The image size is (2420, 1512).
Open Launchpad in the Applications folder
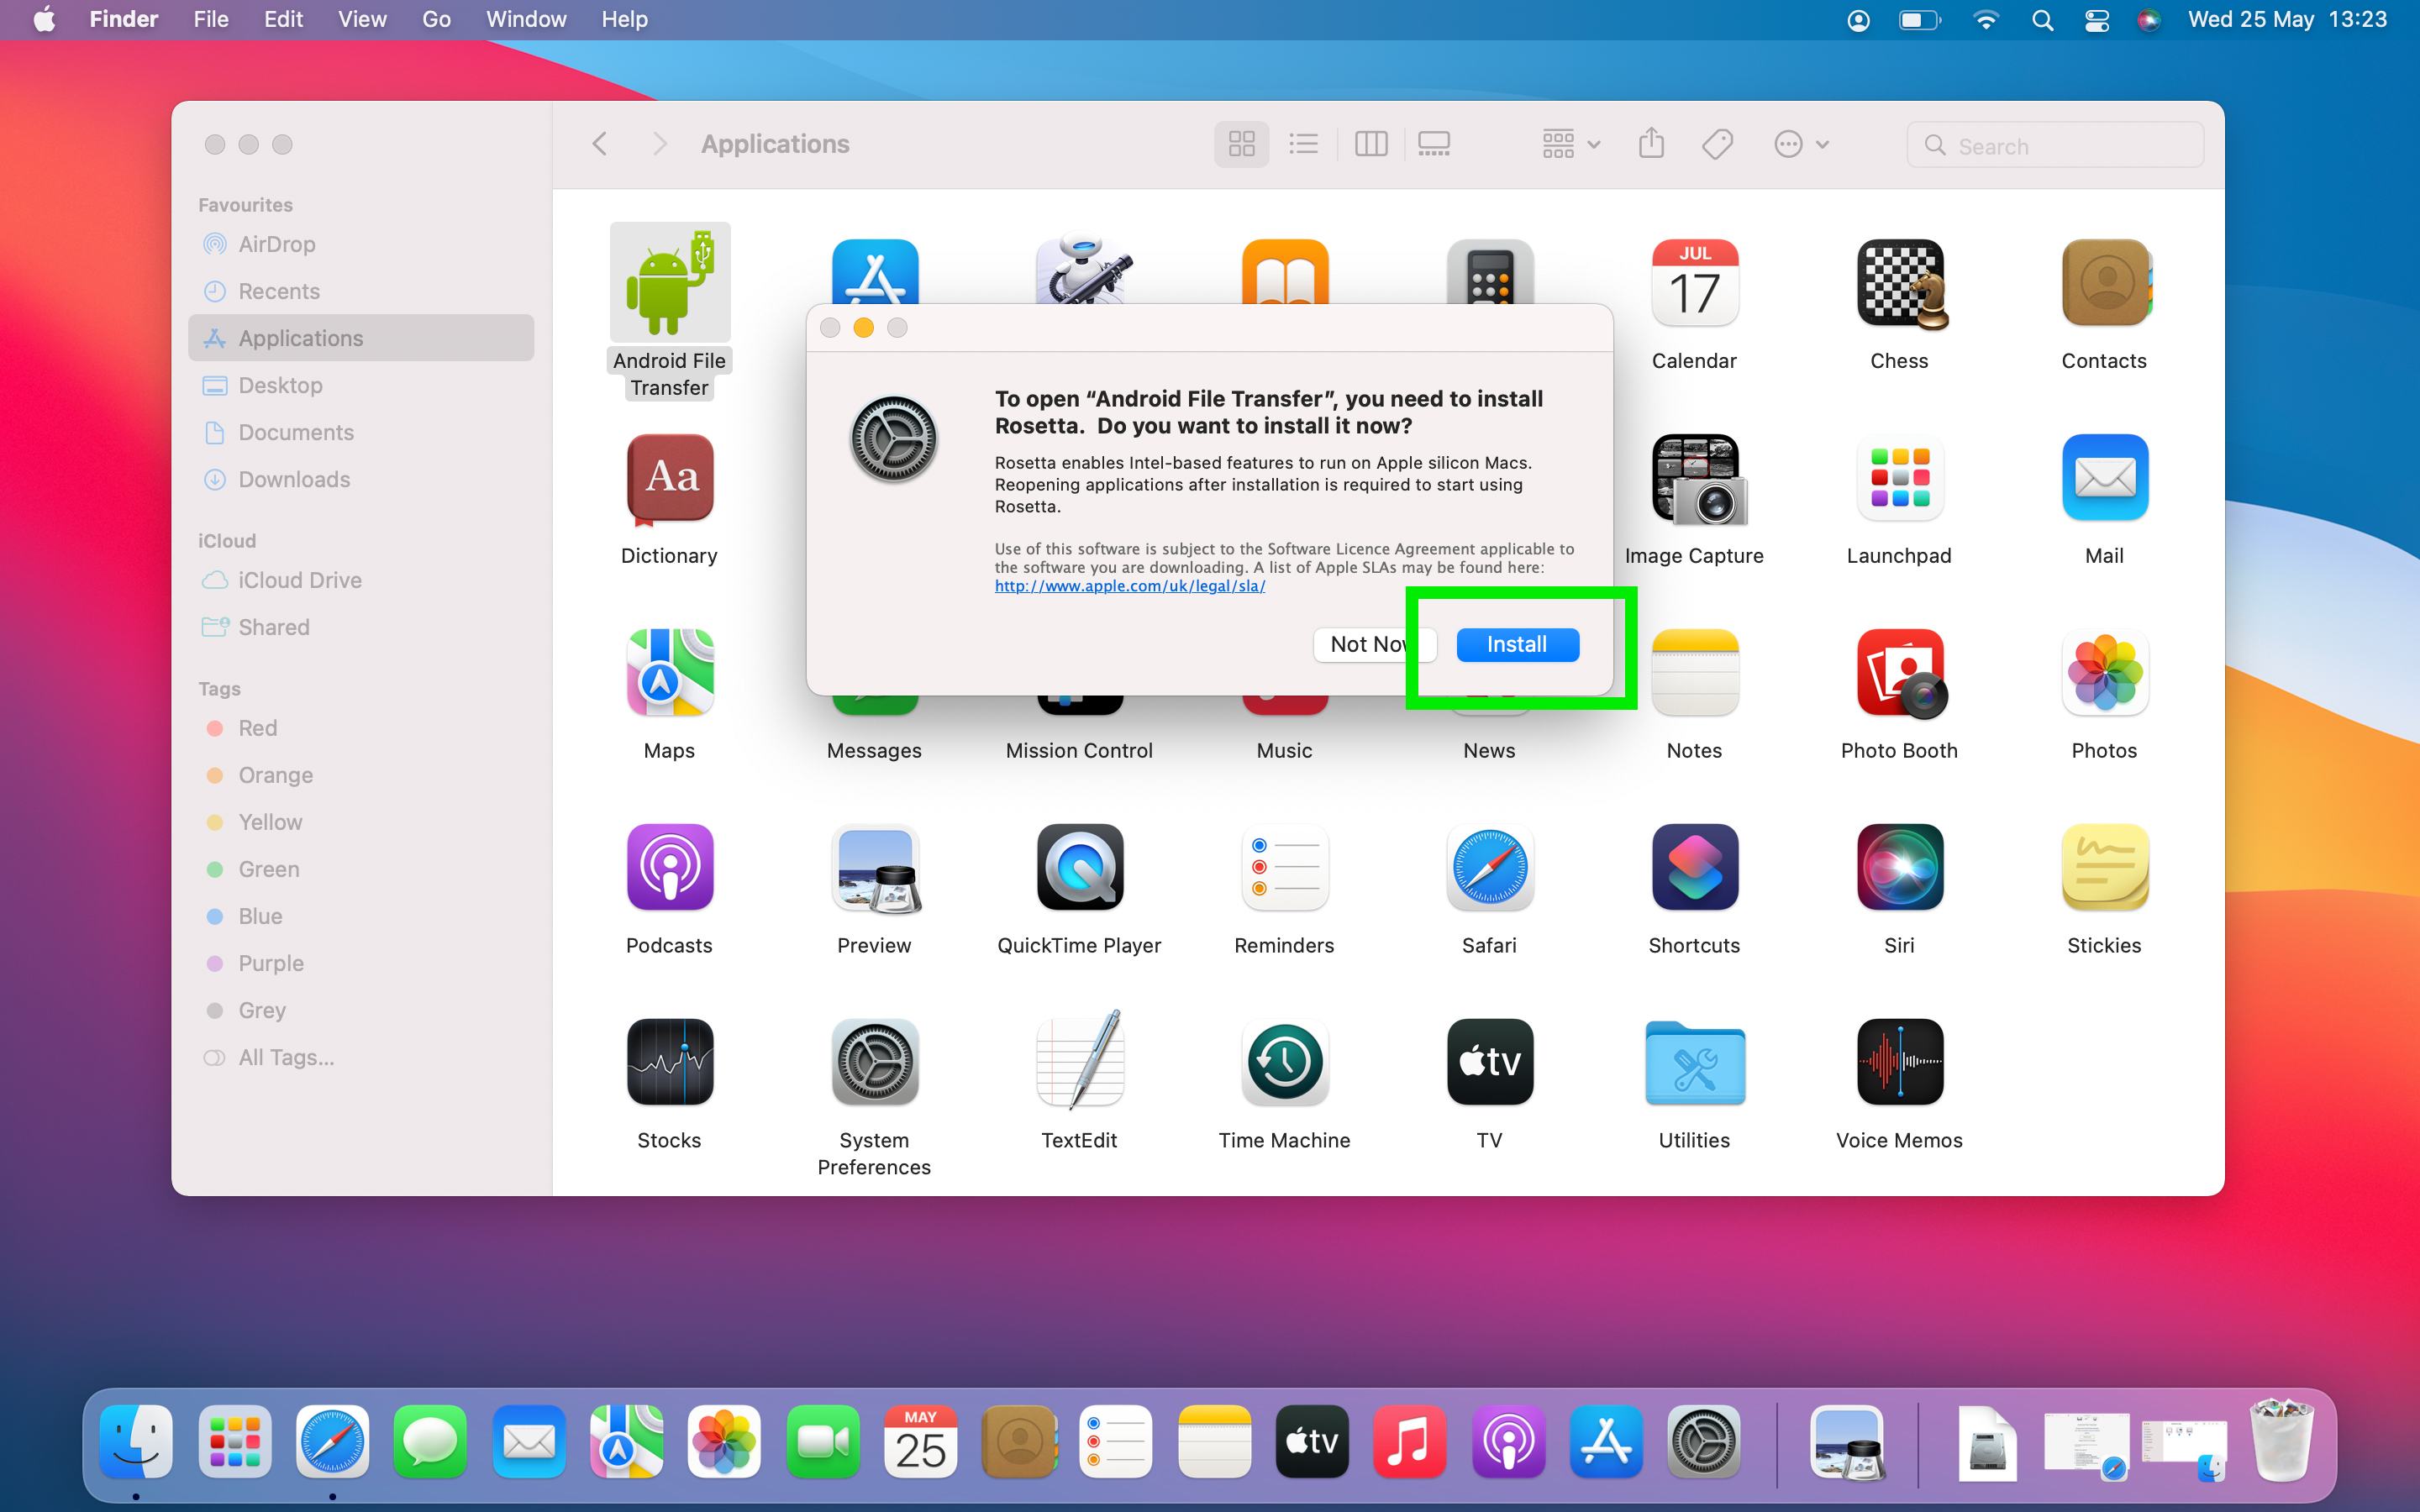pos(1899,479)
